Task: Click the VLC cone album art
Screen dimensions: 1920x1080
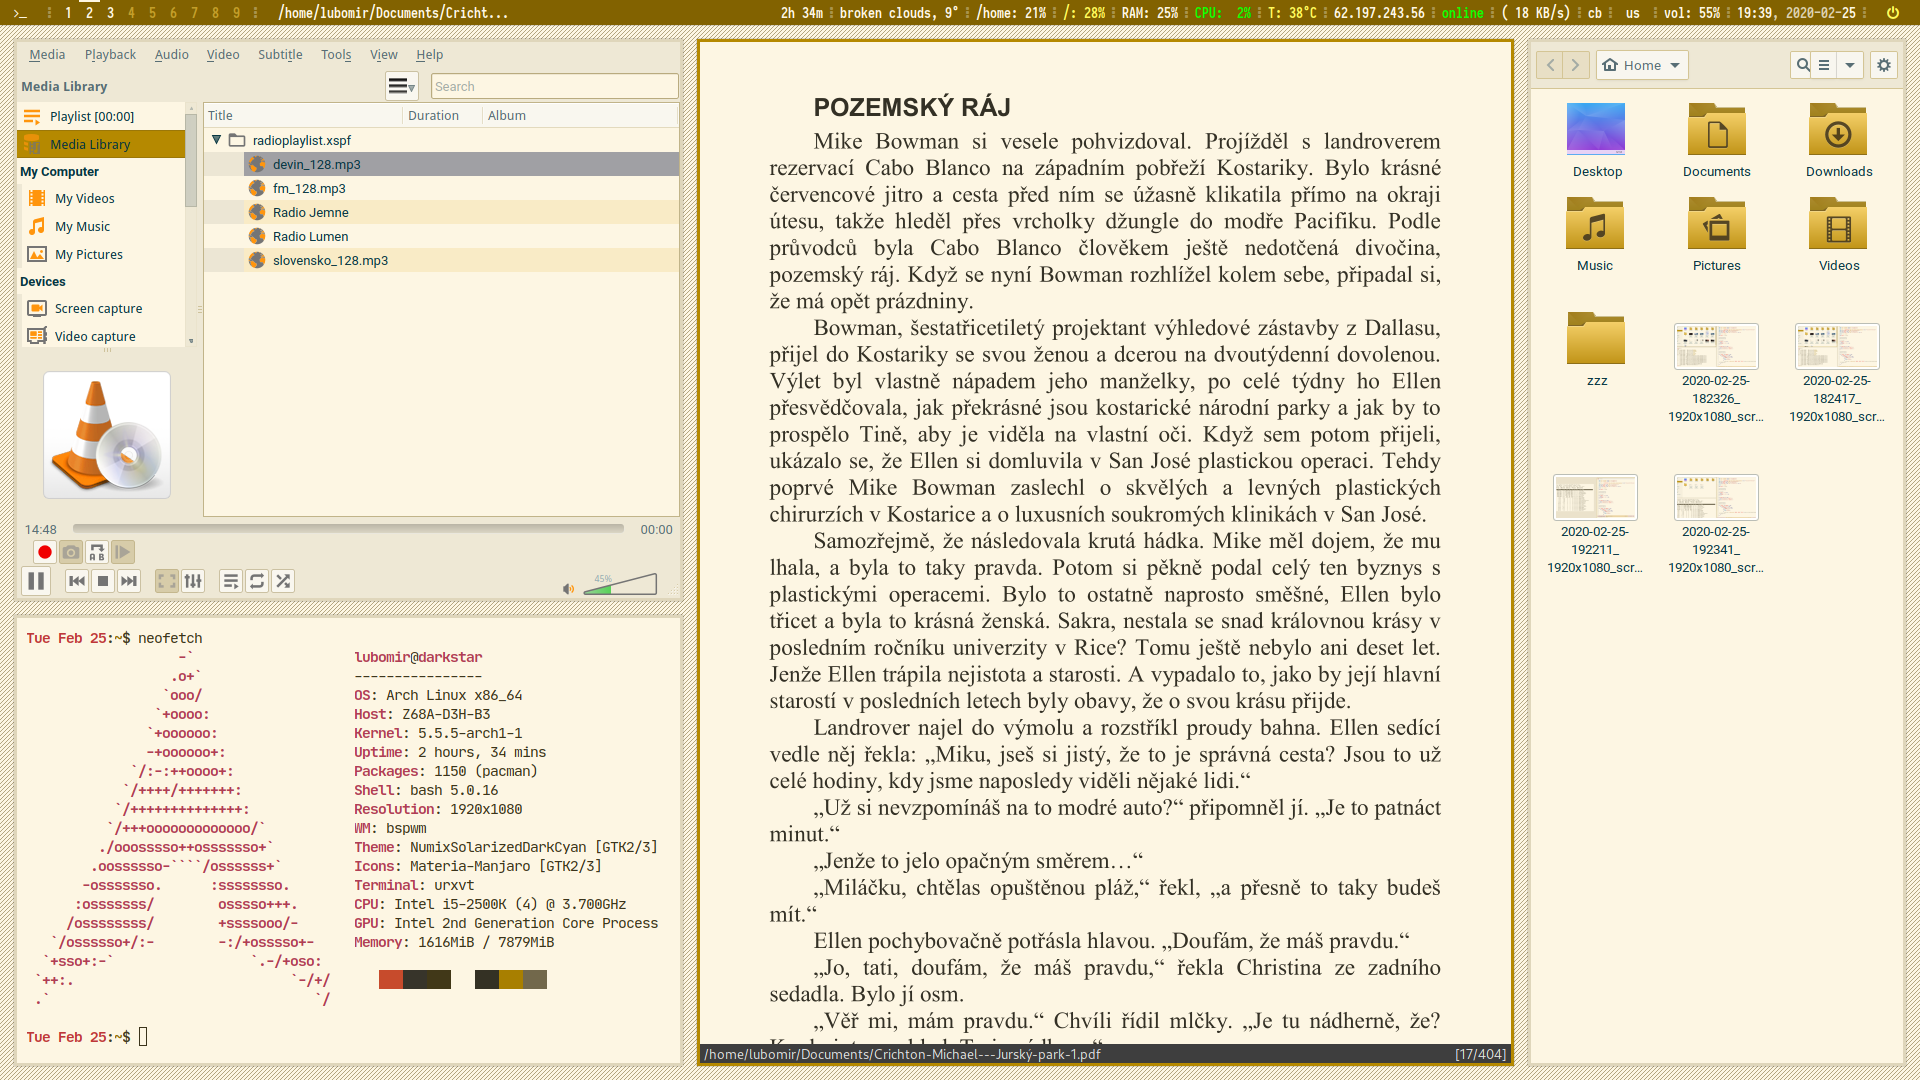Action: tap(107, 435)
